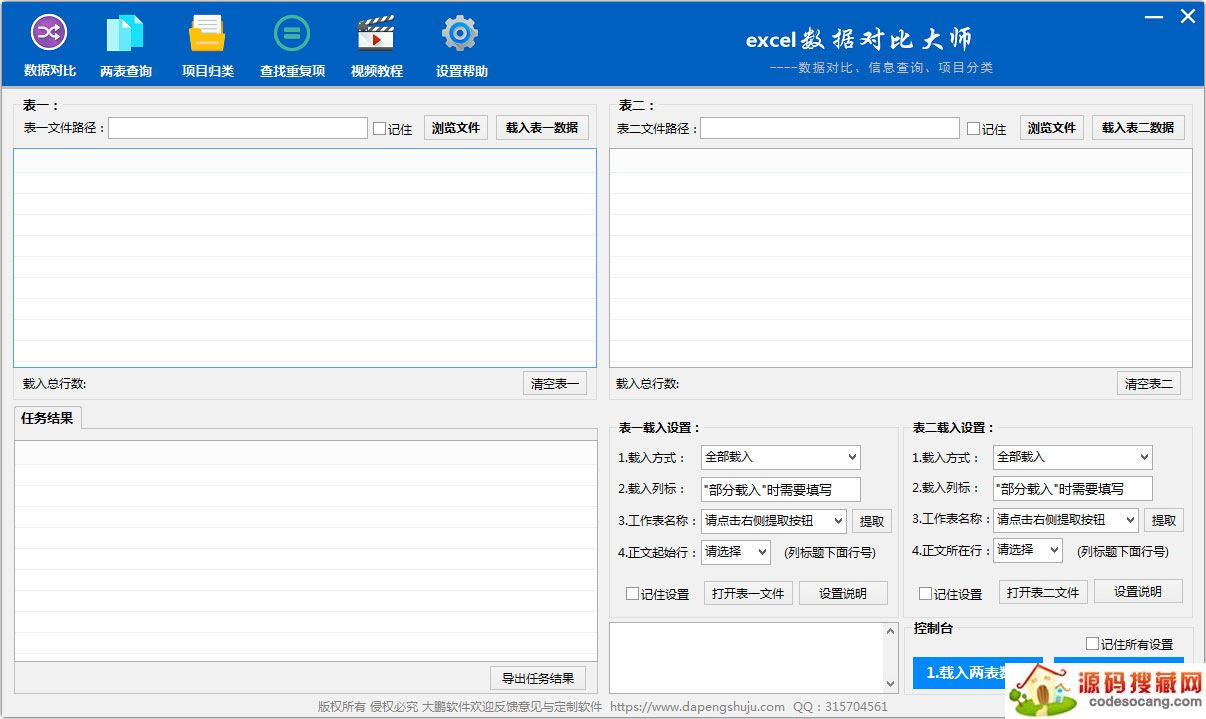This screenshot has width=1206, height=719.
Task: Open 设置帮助 settings help
Action: point(459,43)
